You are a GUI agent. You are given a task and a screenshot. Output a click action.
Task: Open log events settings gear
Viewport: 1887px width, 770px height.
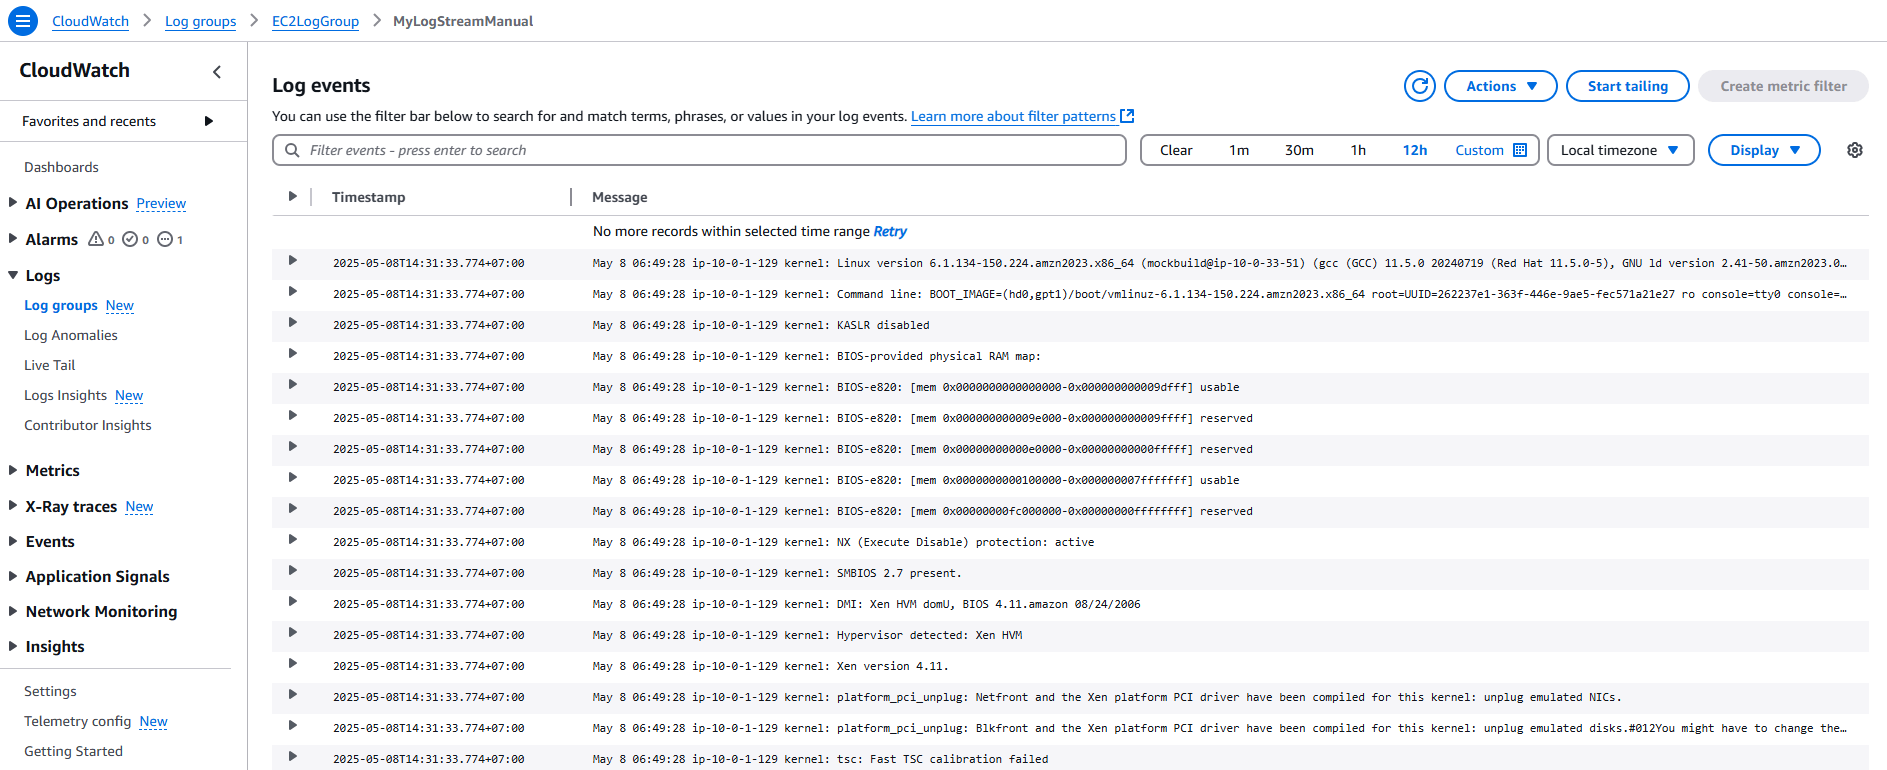[1854, 150]
